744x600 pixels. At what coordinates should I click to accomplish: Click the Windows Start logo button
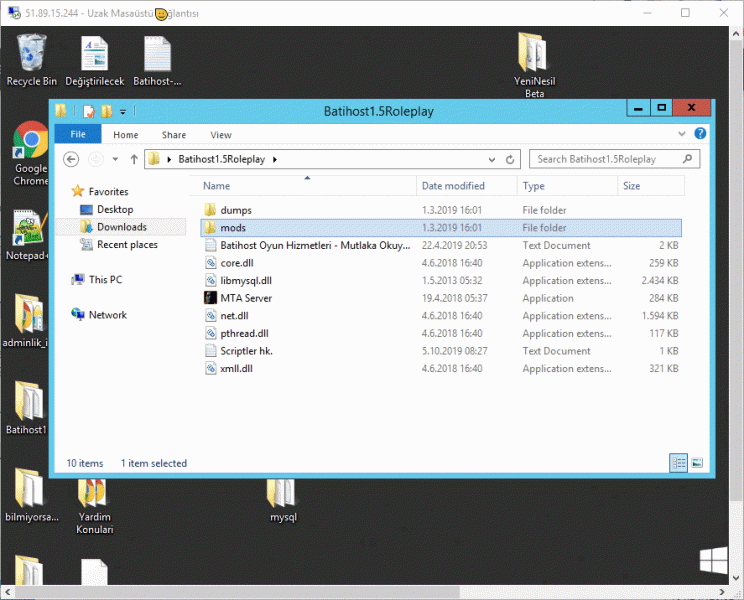pyautogui.click(x=713, y=560)
